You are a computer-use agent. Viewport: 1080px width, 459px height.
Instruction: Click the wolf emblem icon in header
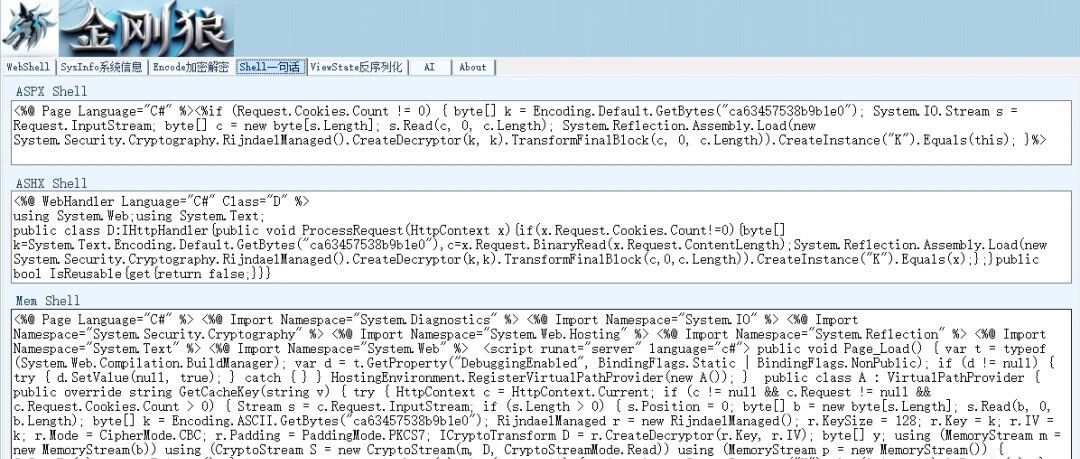click(x=29, y=29)
